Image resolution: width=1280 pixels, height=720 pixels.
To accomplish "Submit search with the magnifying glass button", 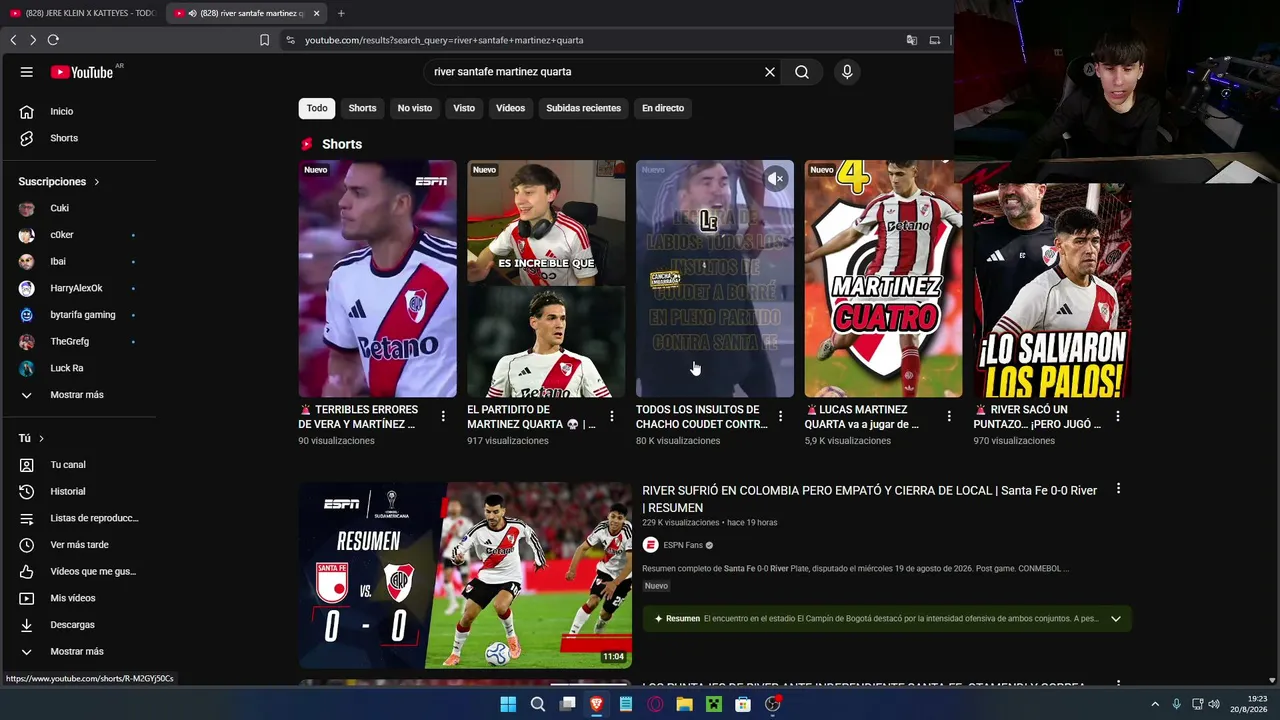I will pos(802,72).
